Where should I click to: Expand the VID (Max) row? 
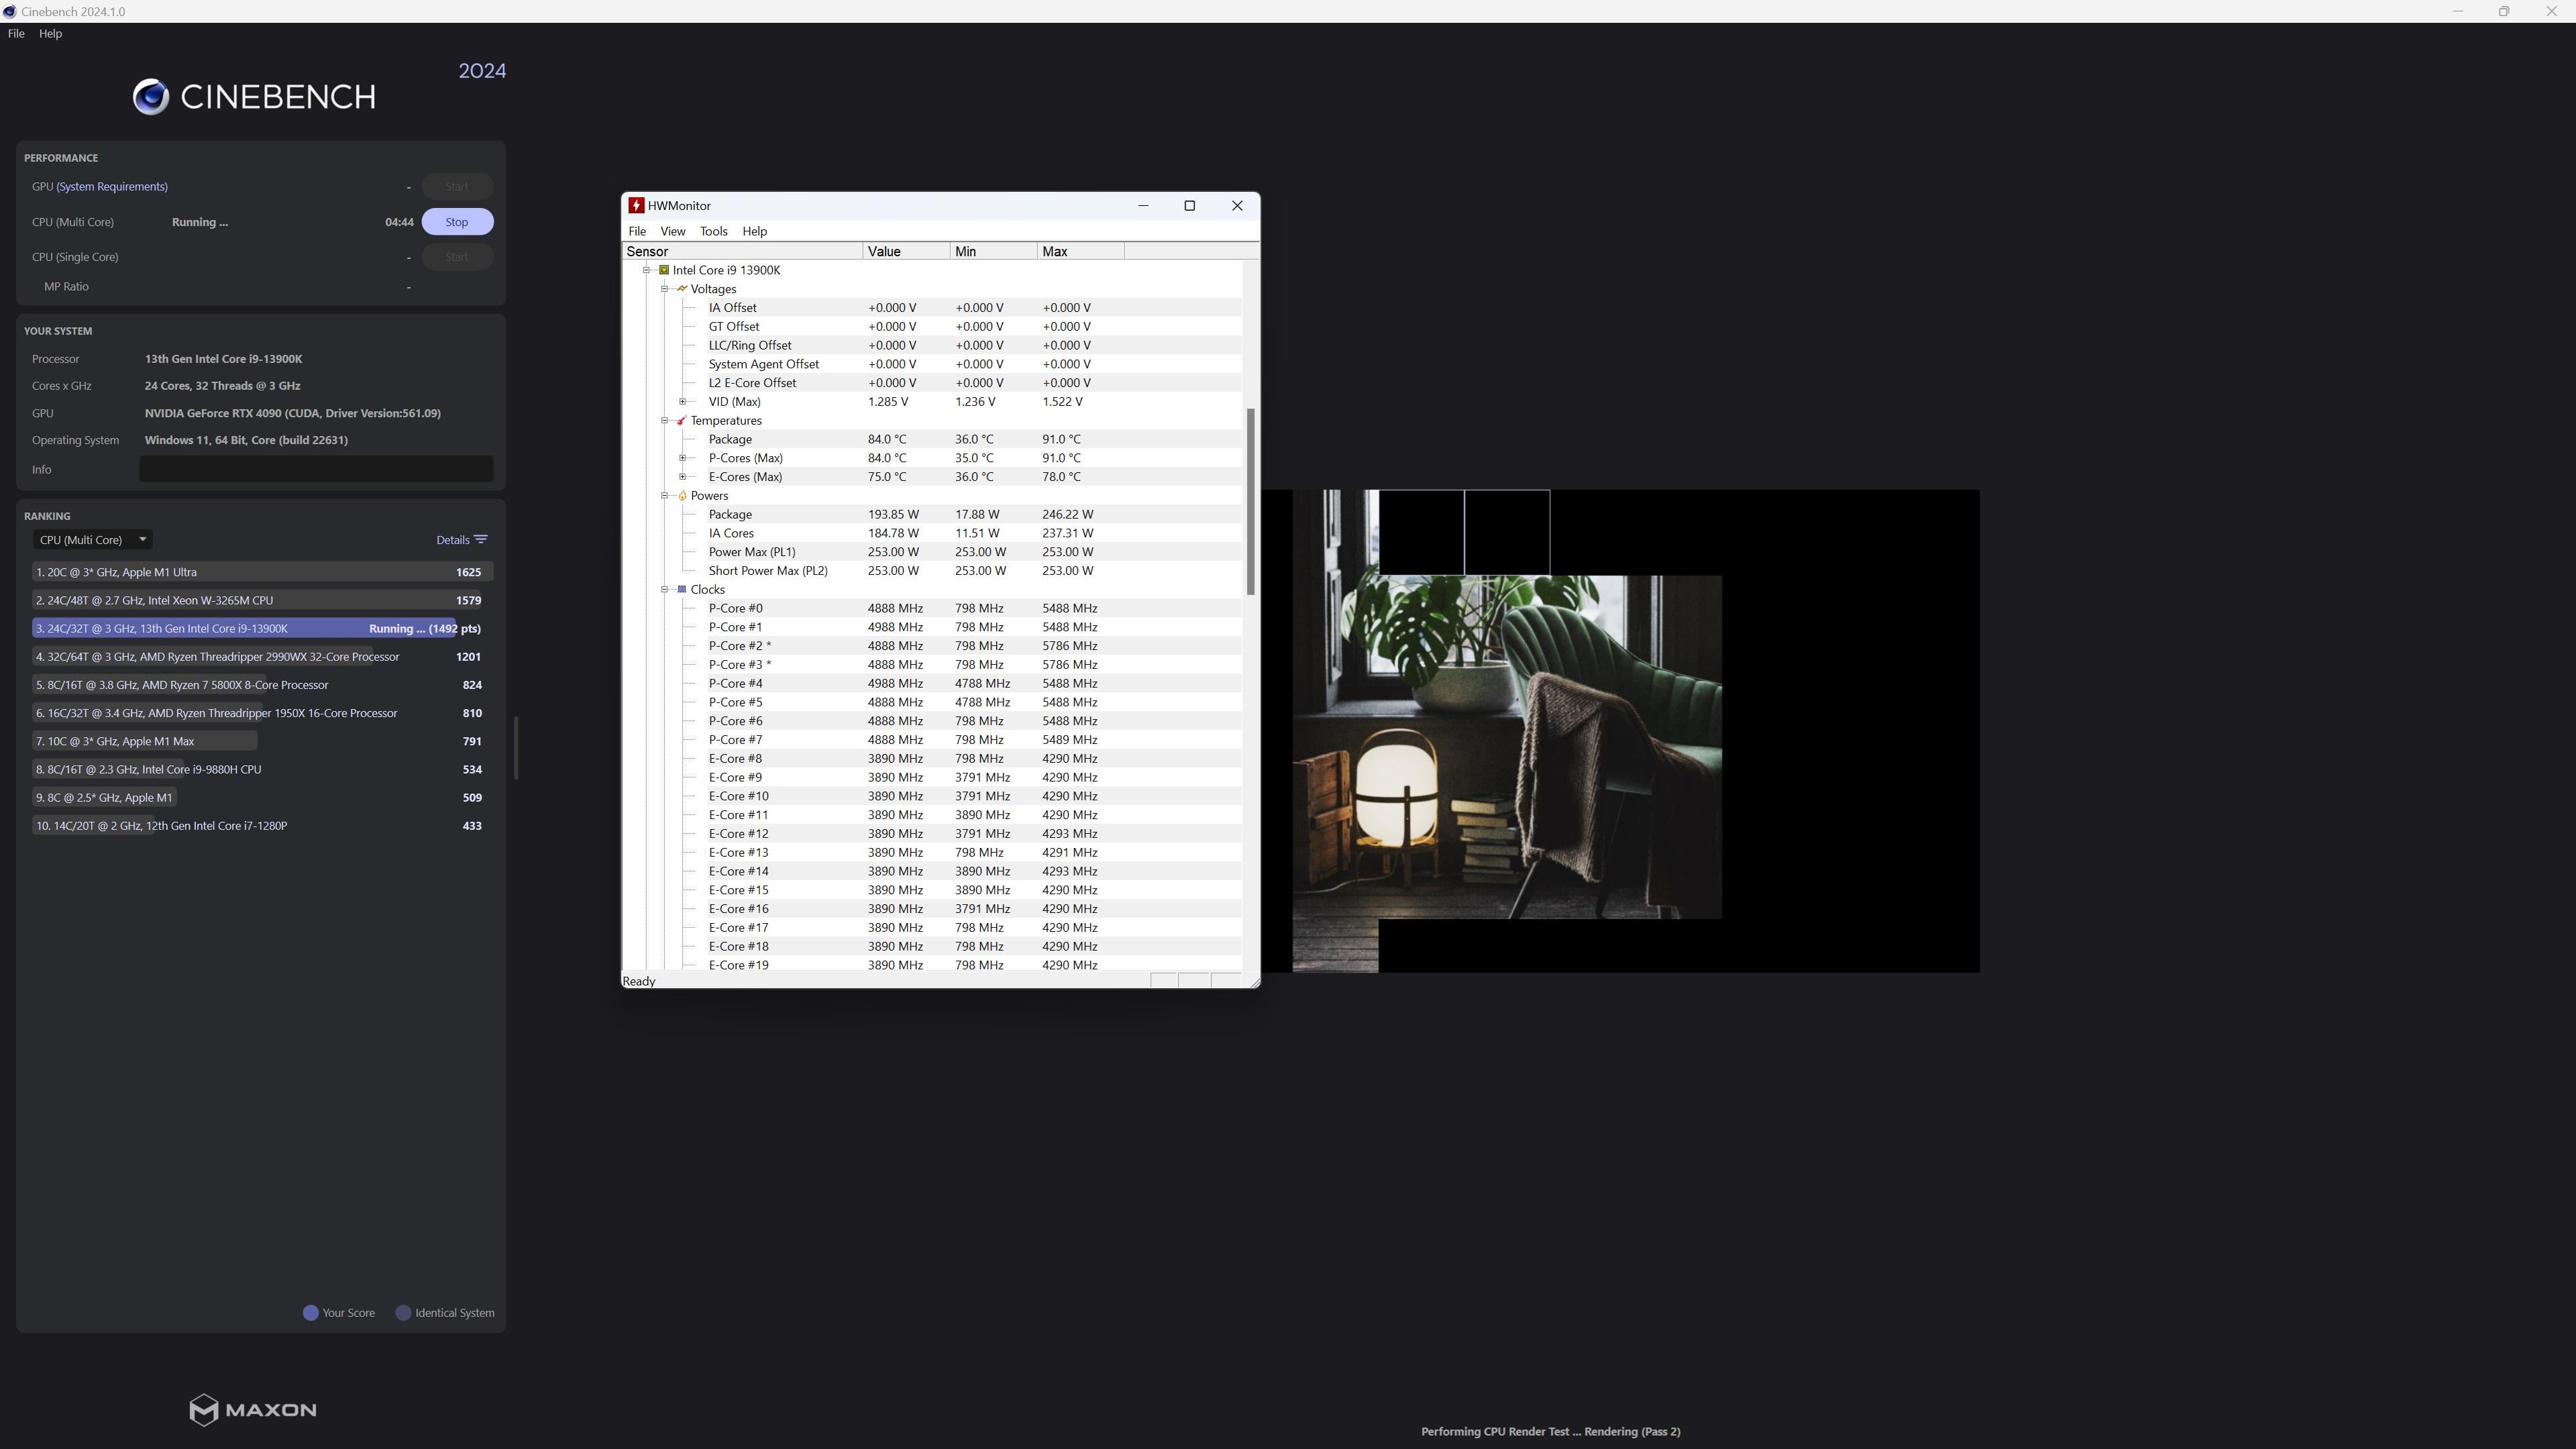tap(682, 402)
